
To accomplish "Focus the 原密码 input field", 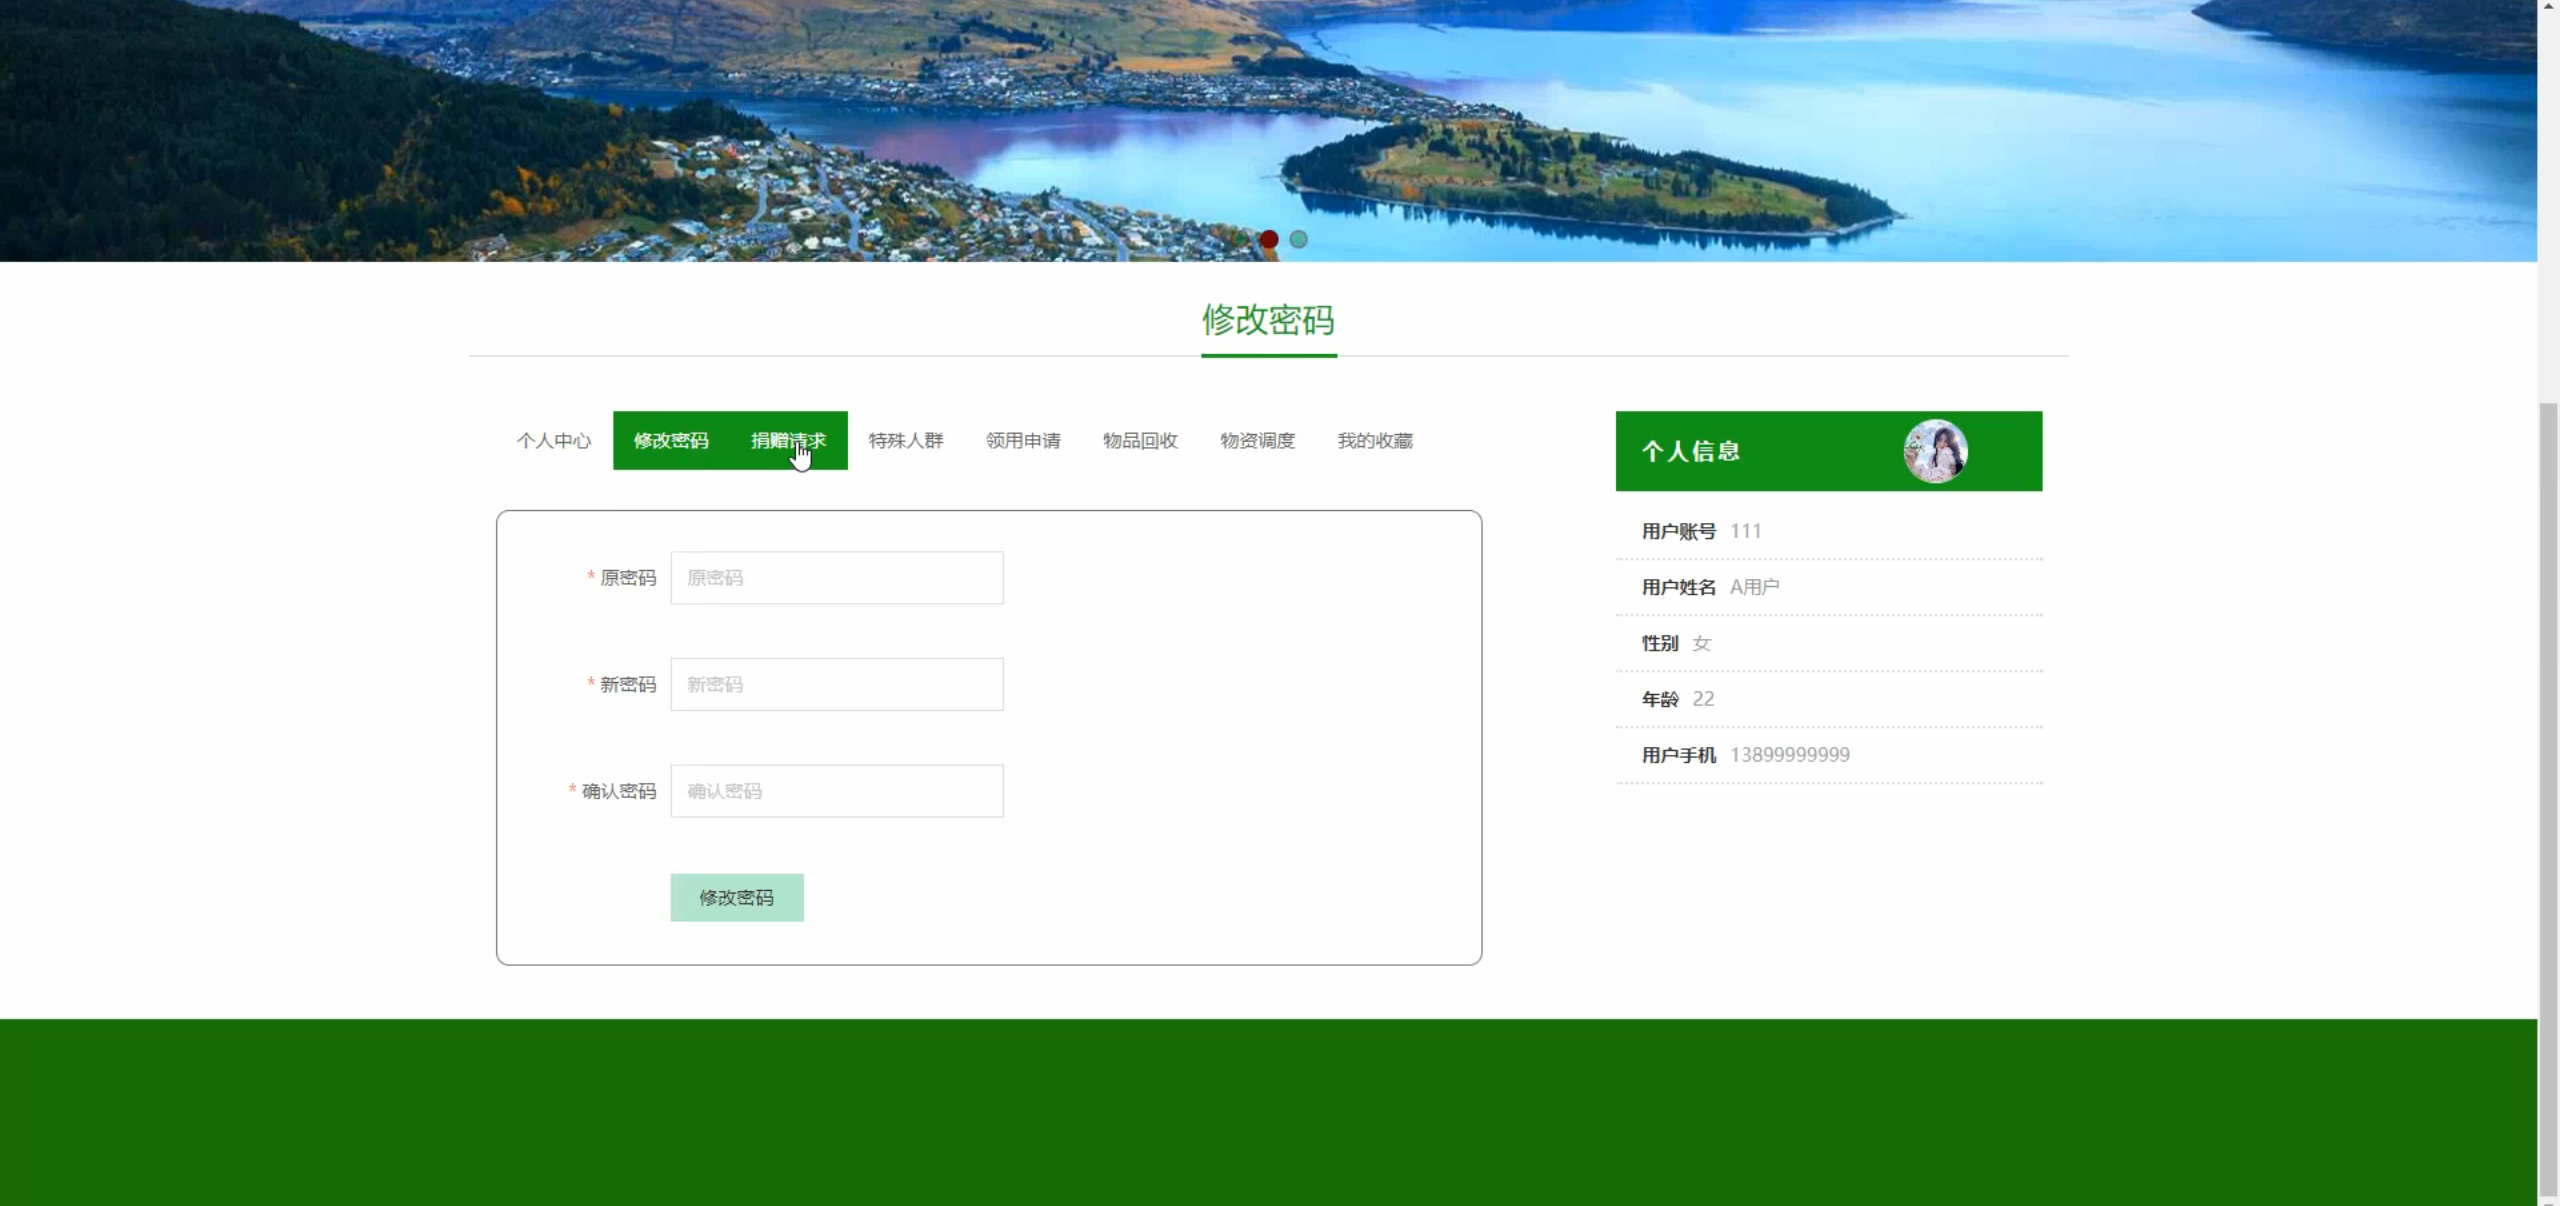I will tap(837, 578).
